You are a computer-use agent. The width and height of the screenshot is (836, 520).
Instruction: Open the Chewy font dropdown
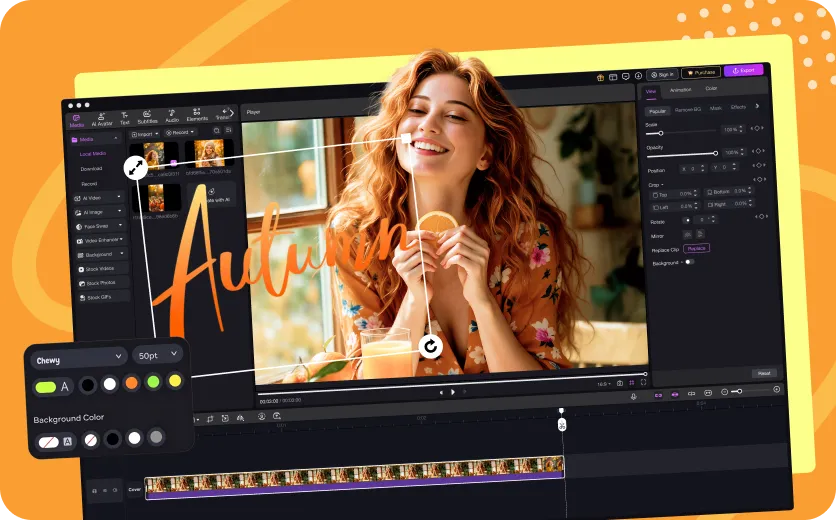click(x=78, y=358)
